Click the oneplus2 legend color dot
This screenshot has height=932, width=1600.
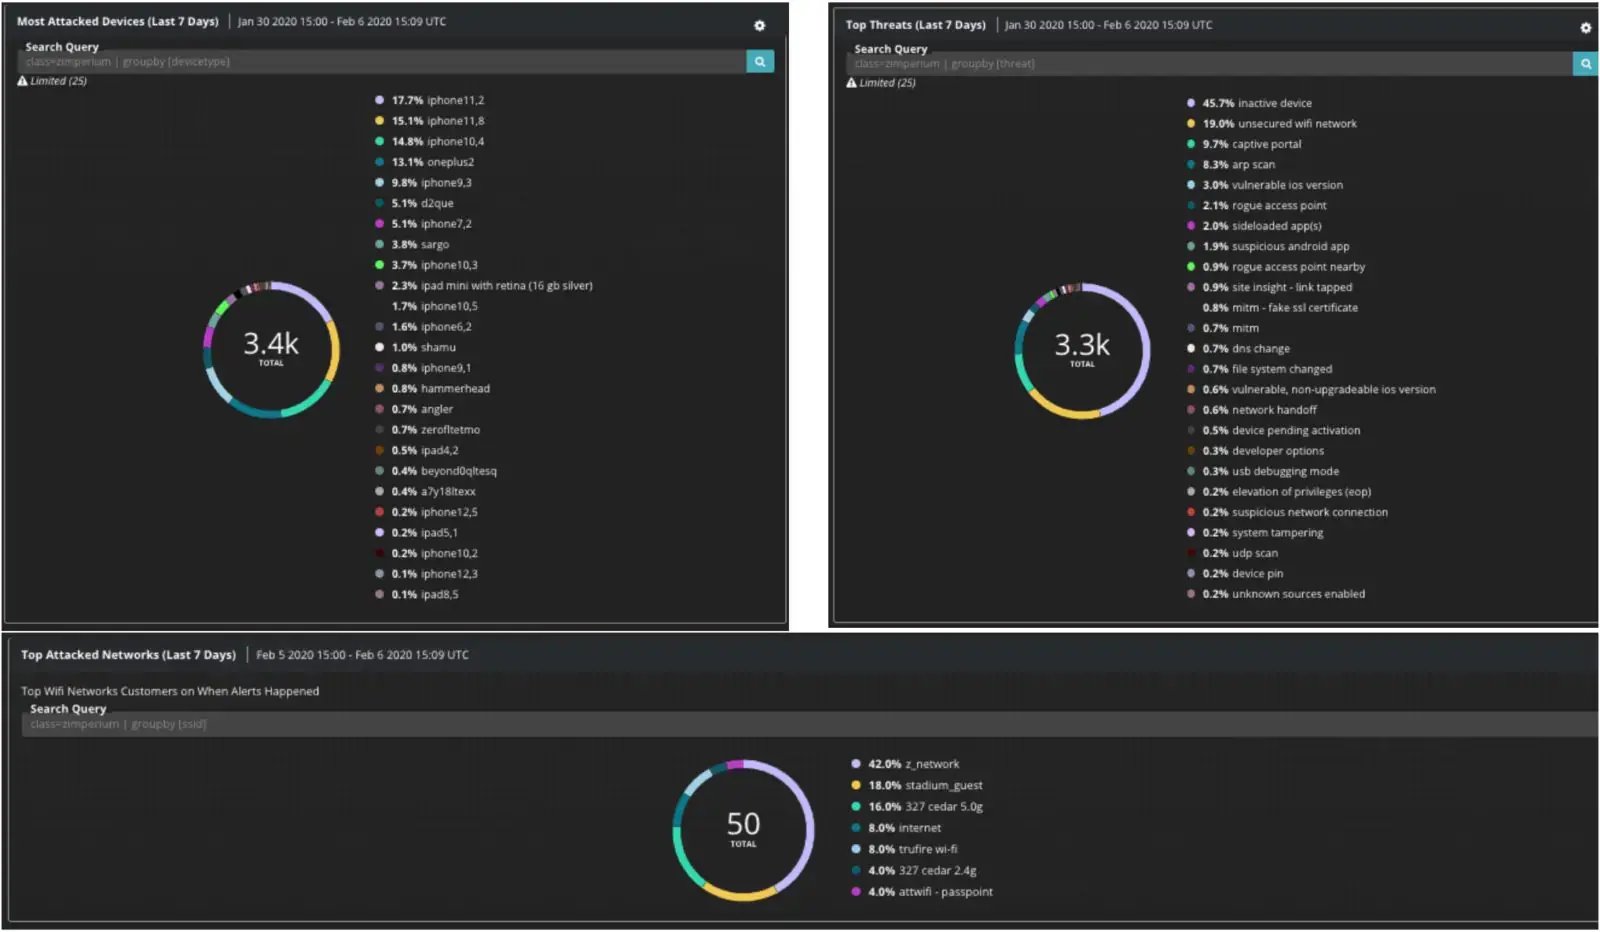coord(379,162)
